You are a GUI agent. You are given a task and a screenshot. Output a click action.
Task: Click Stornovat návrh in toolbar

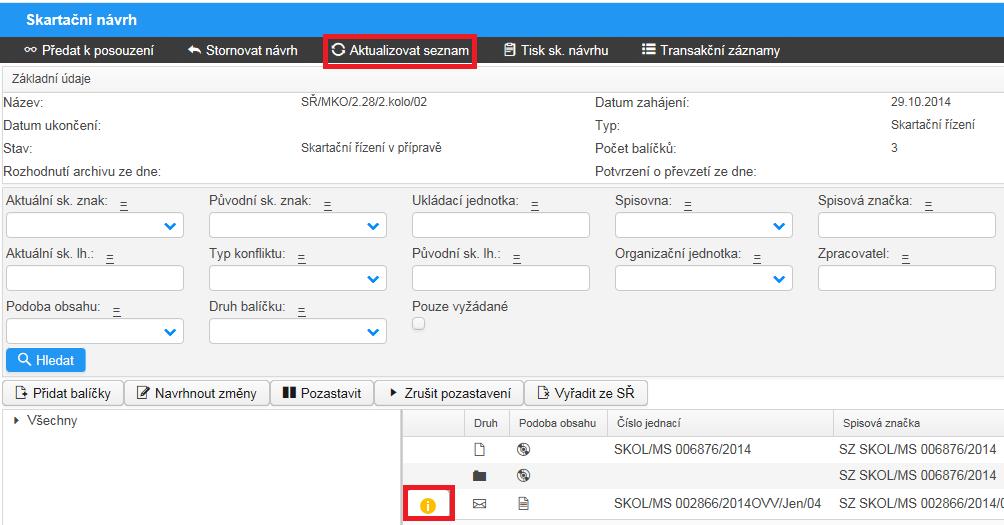[243, 51]
